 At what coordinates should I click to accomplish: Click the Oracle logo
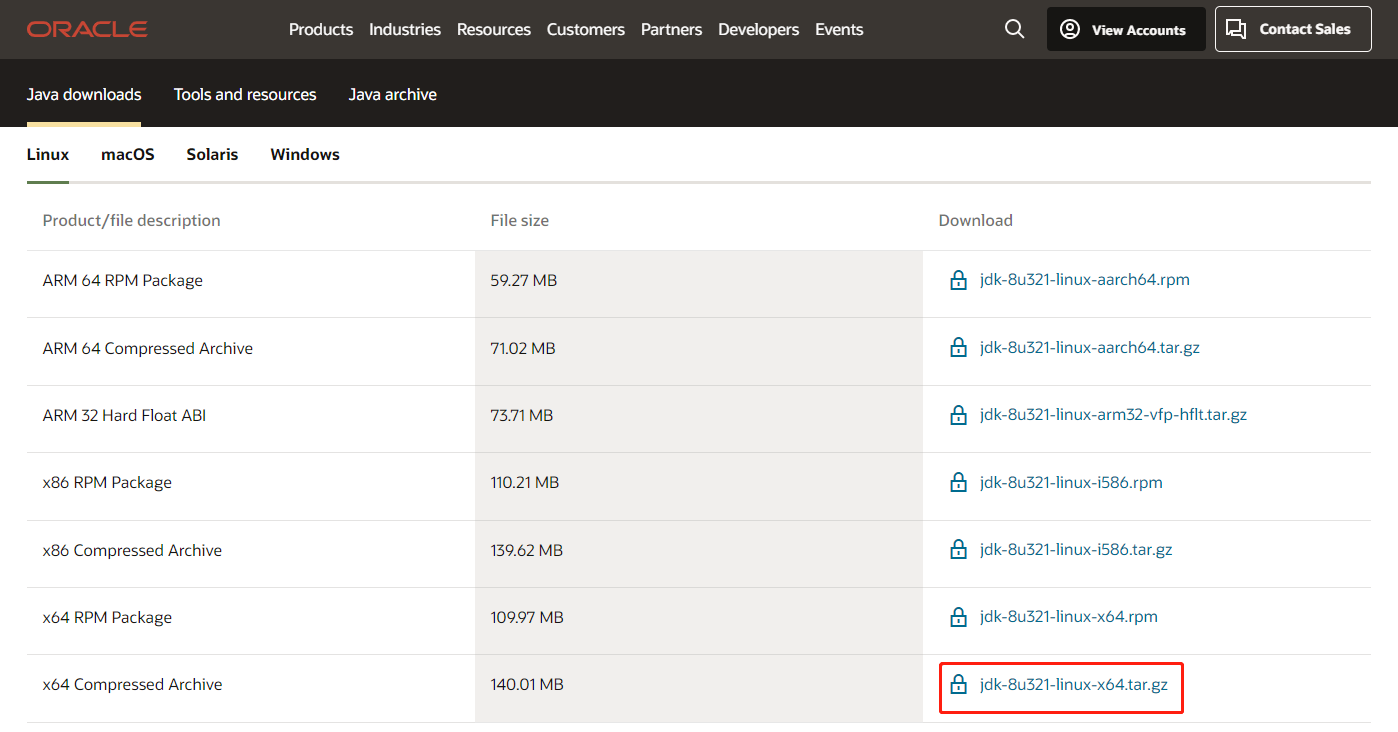(87, 29)
